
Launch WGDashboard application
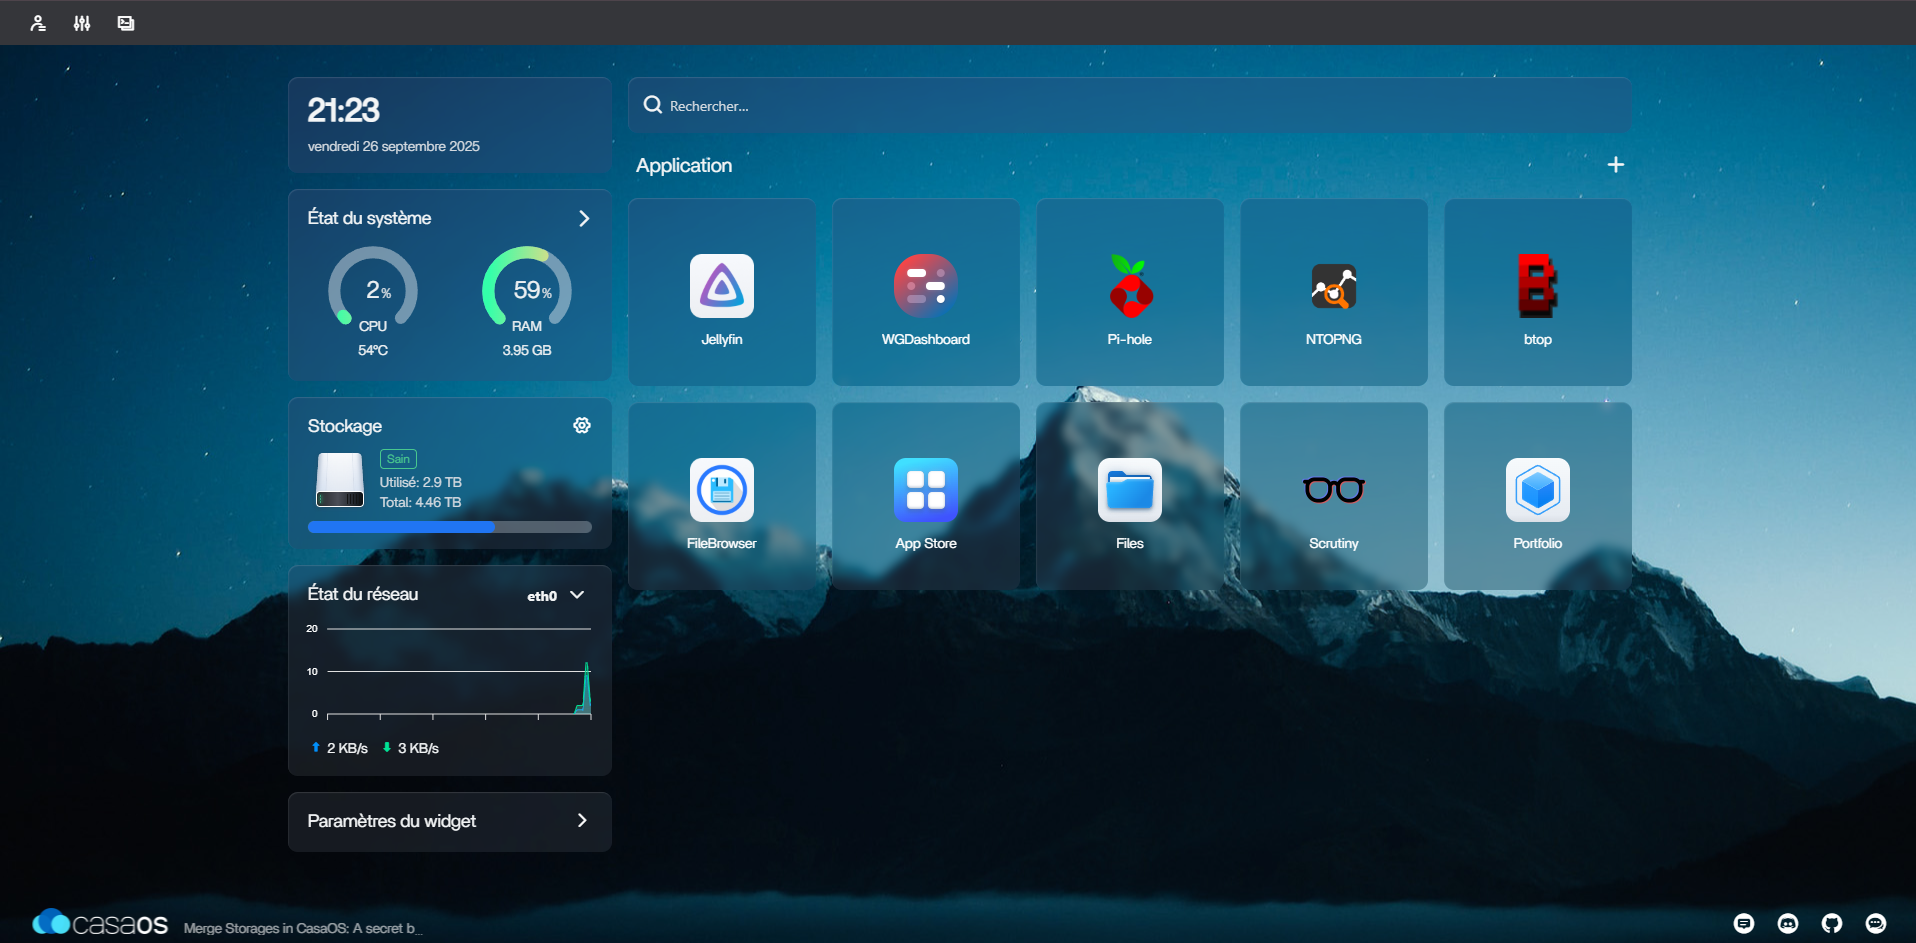pyautogui.click(x=925, y=287)
